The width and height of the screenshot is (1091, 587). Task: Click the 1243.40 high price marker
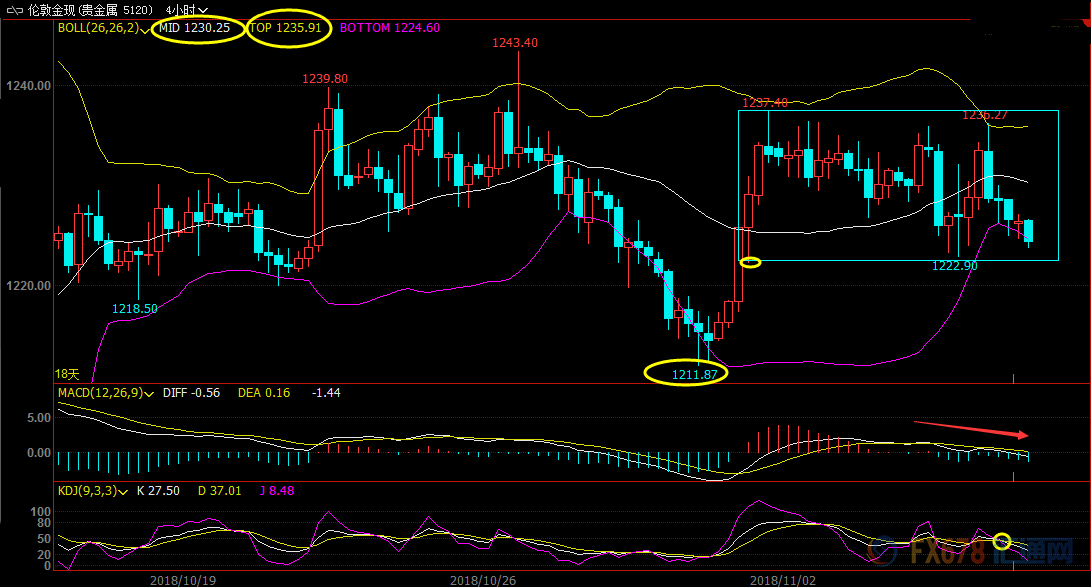(515, 42)
